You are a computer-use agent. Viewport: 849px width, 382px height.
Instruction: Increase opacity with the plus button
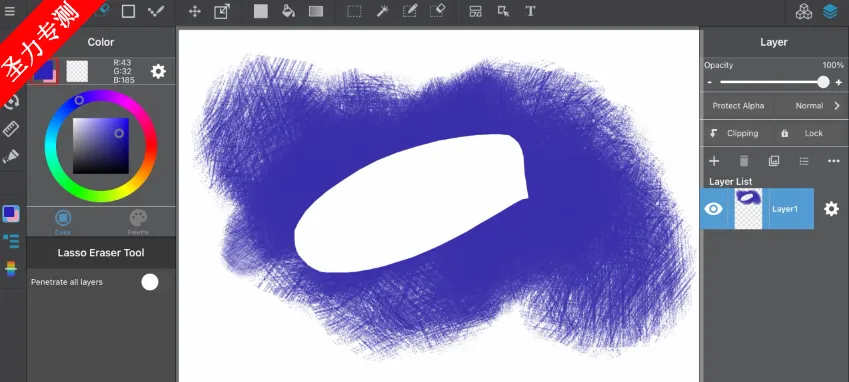[839, 82]
